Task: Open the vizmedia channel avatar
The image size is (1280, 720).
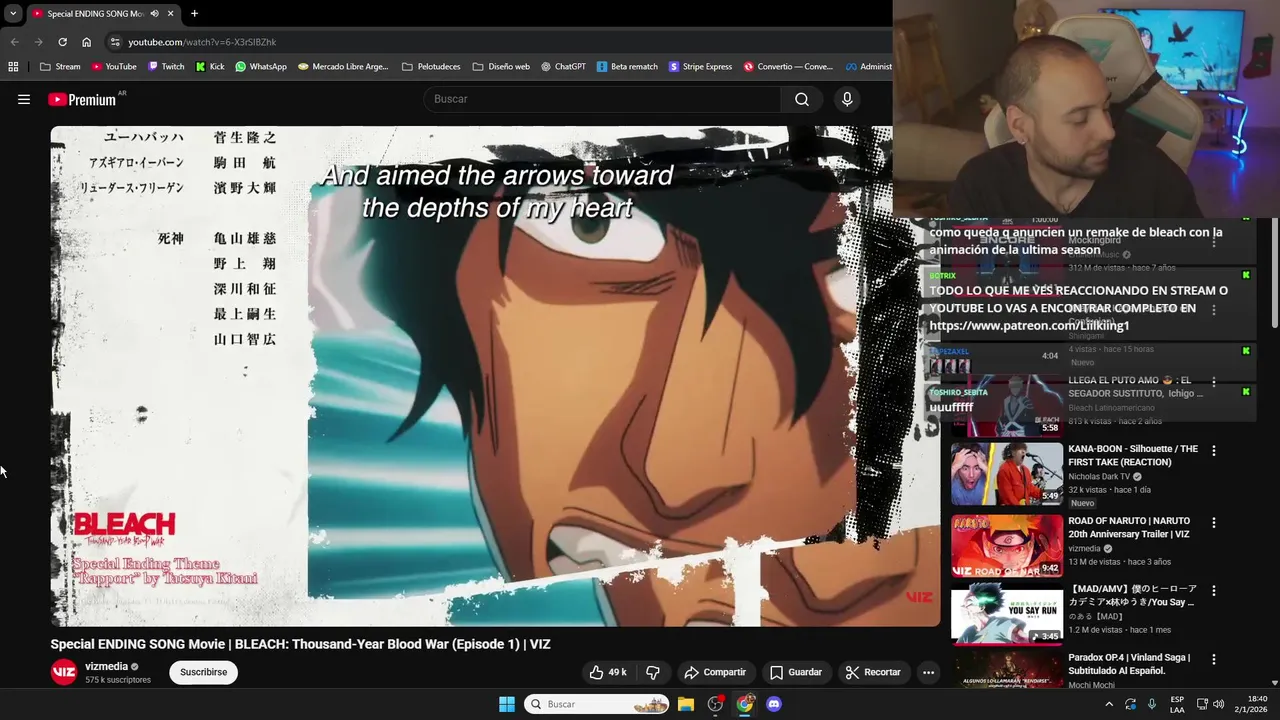Action: pos(64,672)
